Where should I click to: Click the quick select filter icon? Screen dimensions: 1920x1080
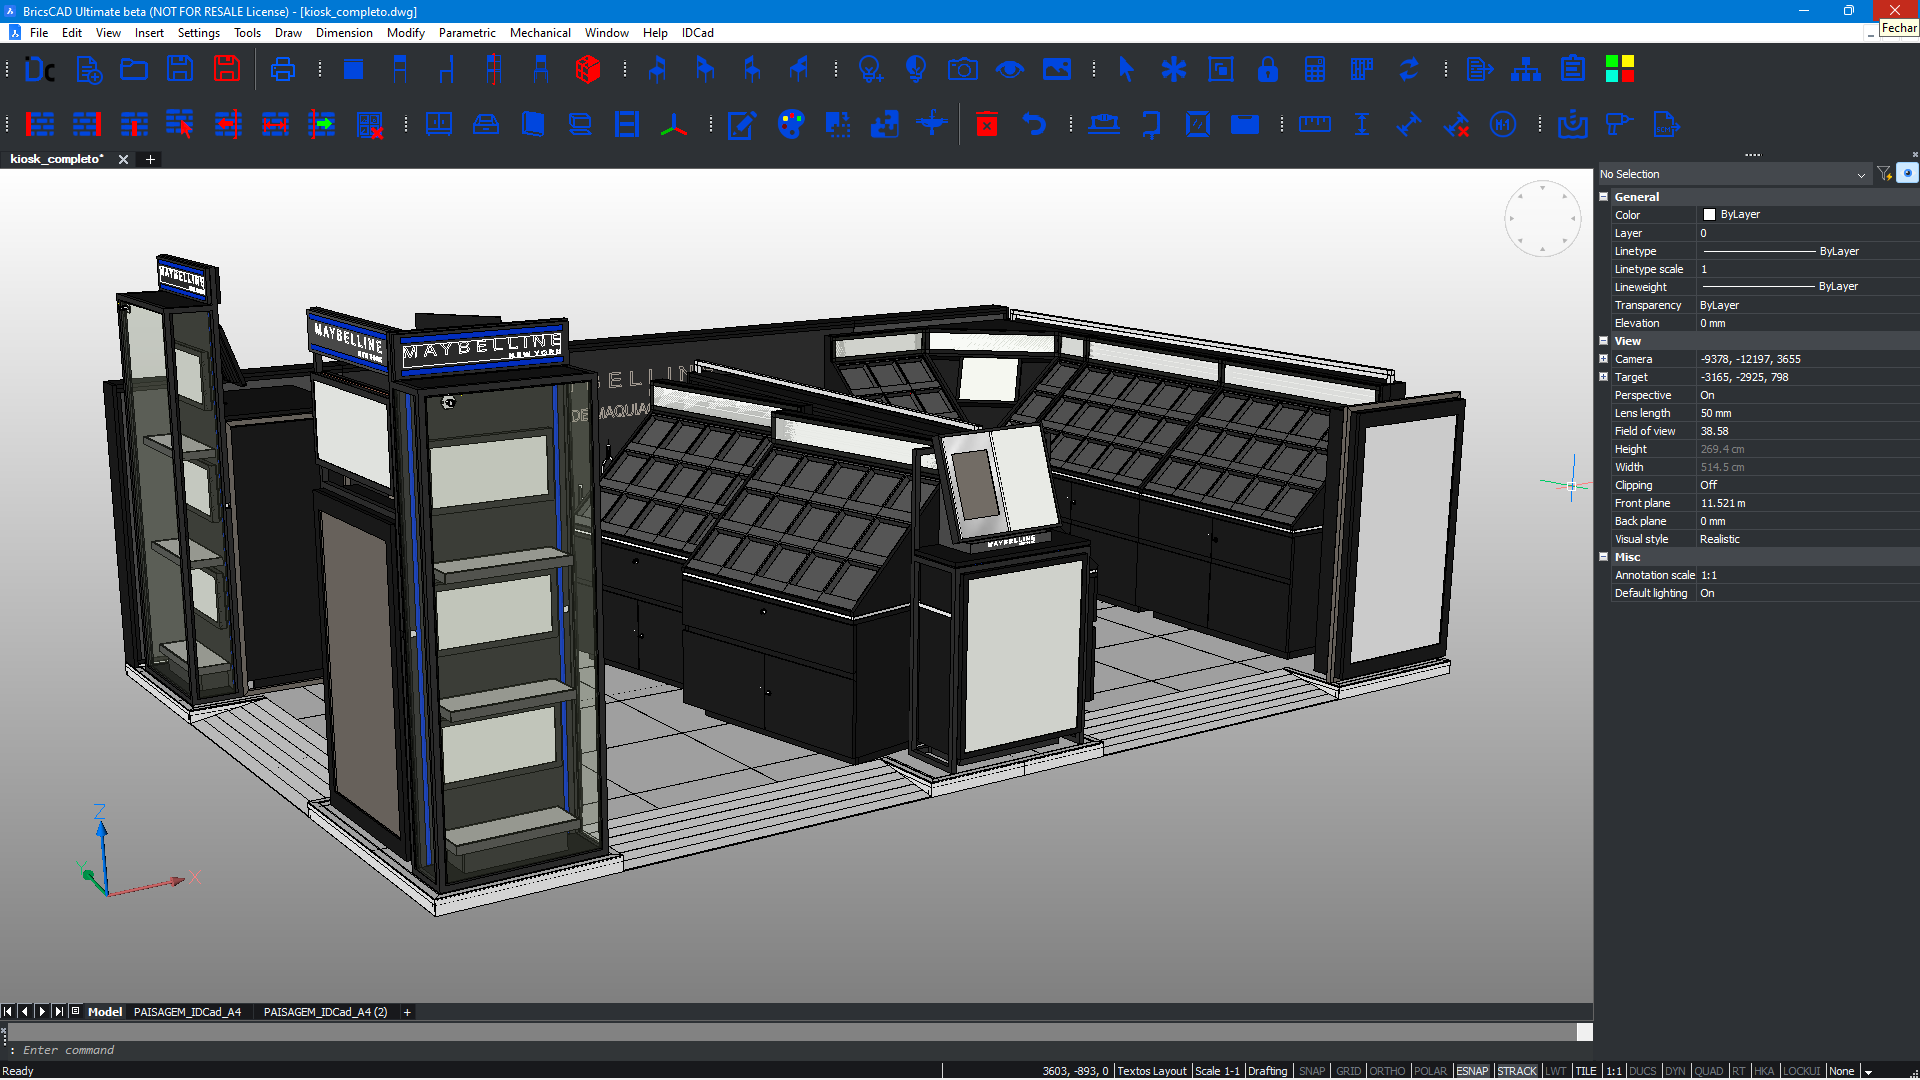(1884, 174)
